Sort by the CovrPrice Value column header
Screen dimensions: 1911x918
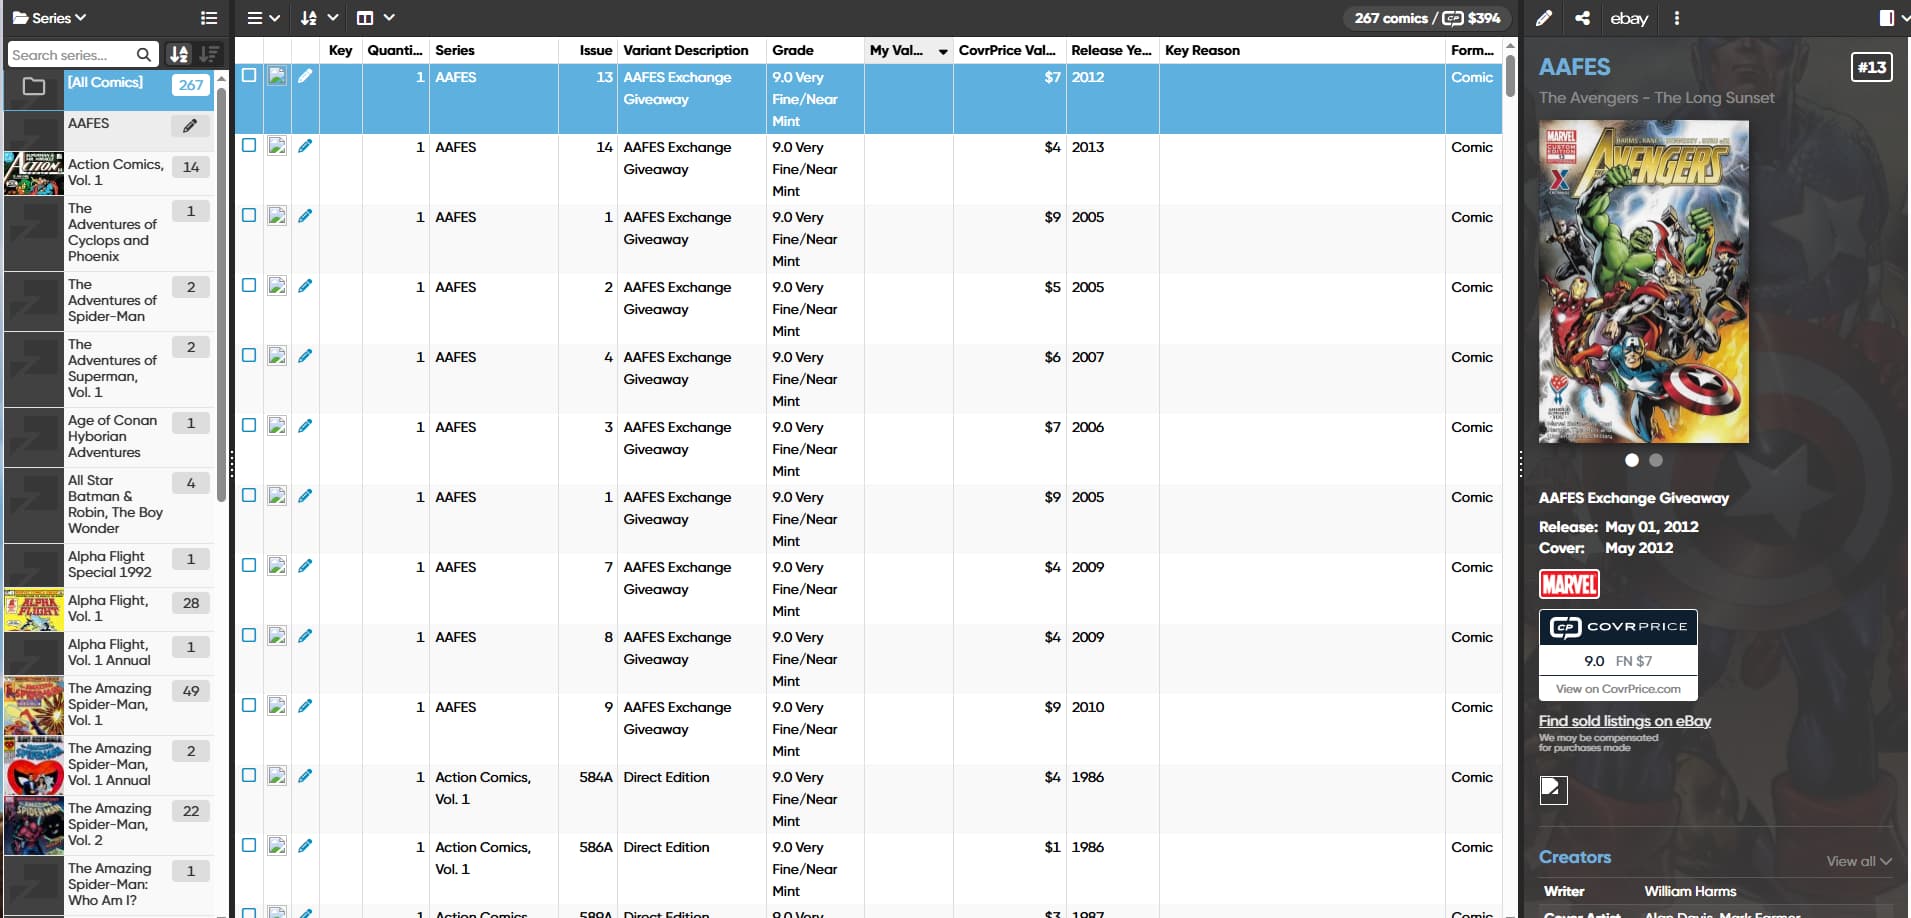click(x=1006, y=50)
